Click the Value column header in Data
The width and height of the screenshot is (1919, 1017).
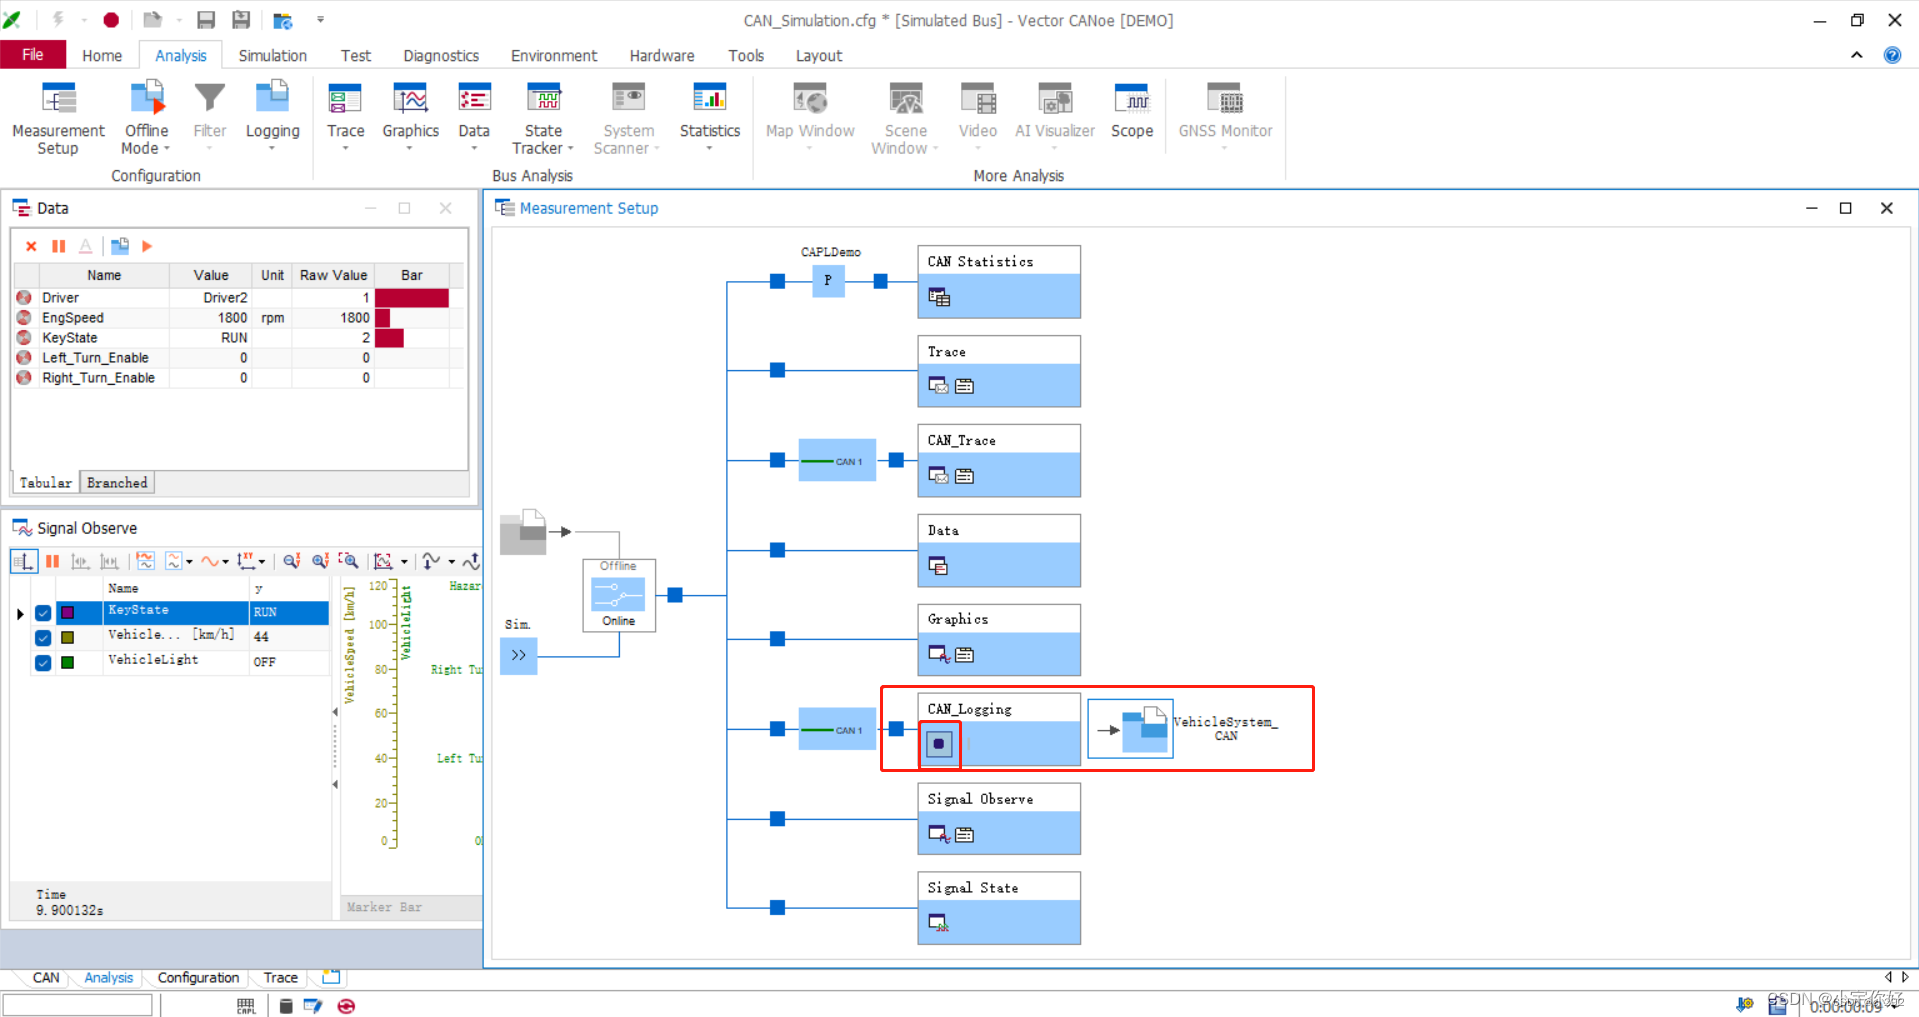211,275
